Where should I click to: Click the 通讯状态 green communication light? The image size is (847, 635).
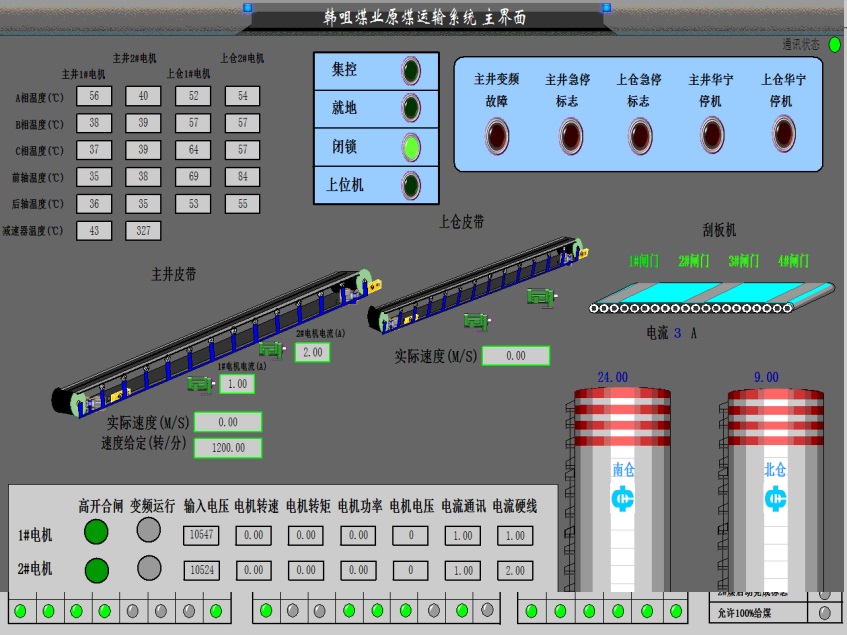(835, 45)
